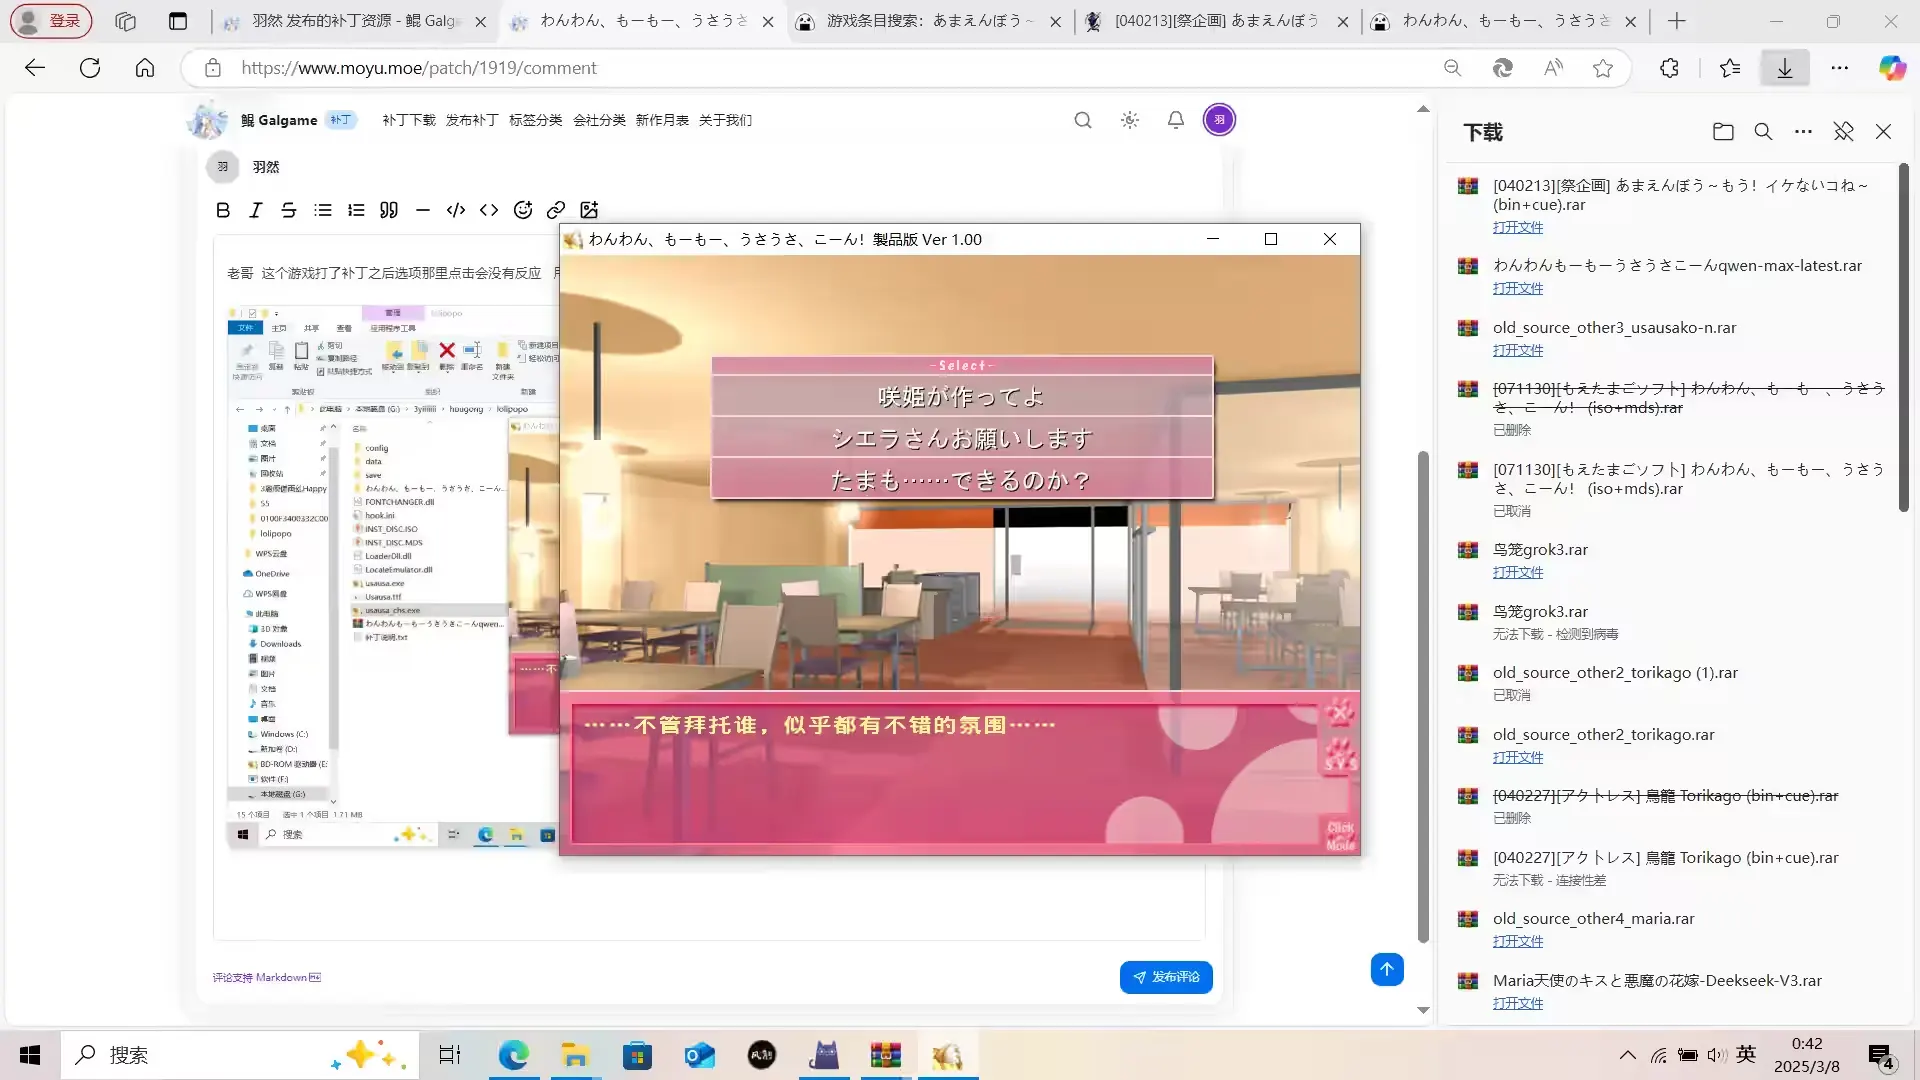Open site search magnifier icon
The width and height of the screenshot is (1920, 1080).
pyautogui.click(x=1083, y=120)
